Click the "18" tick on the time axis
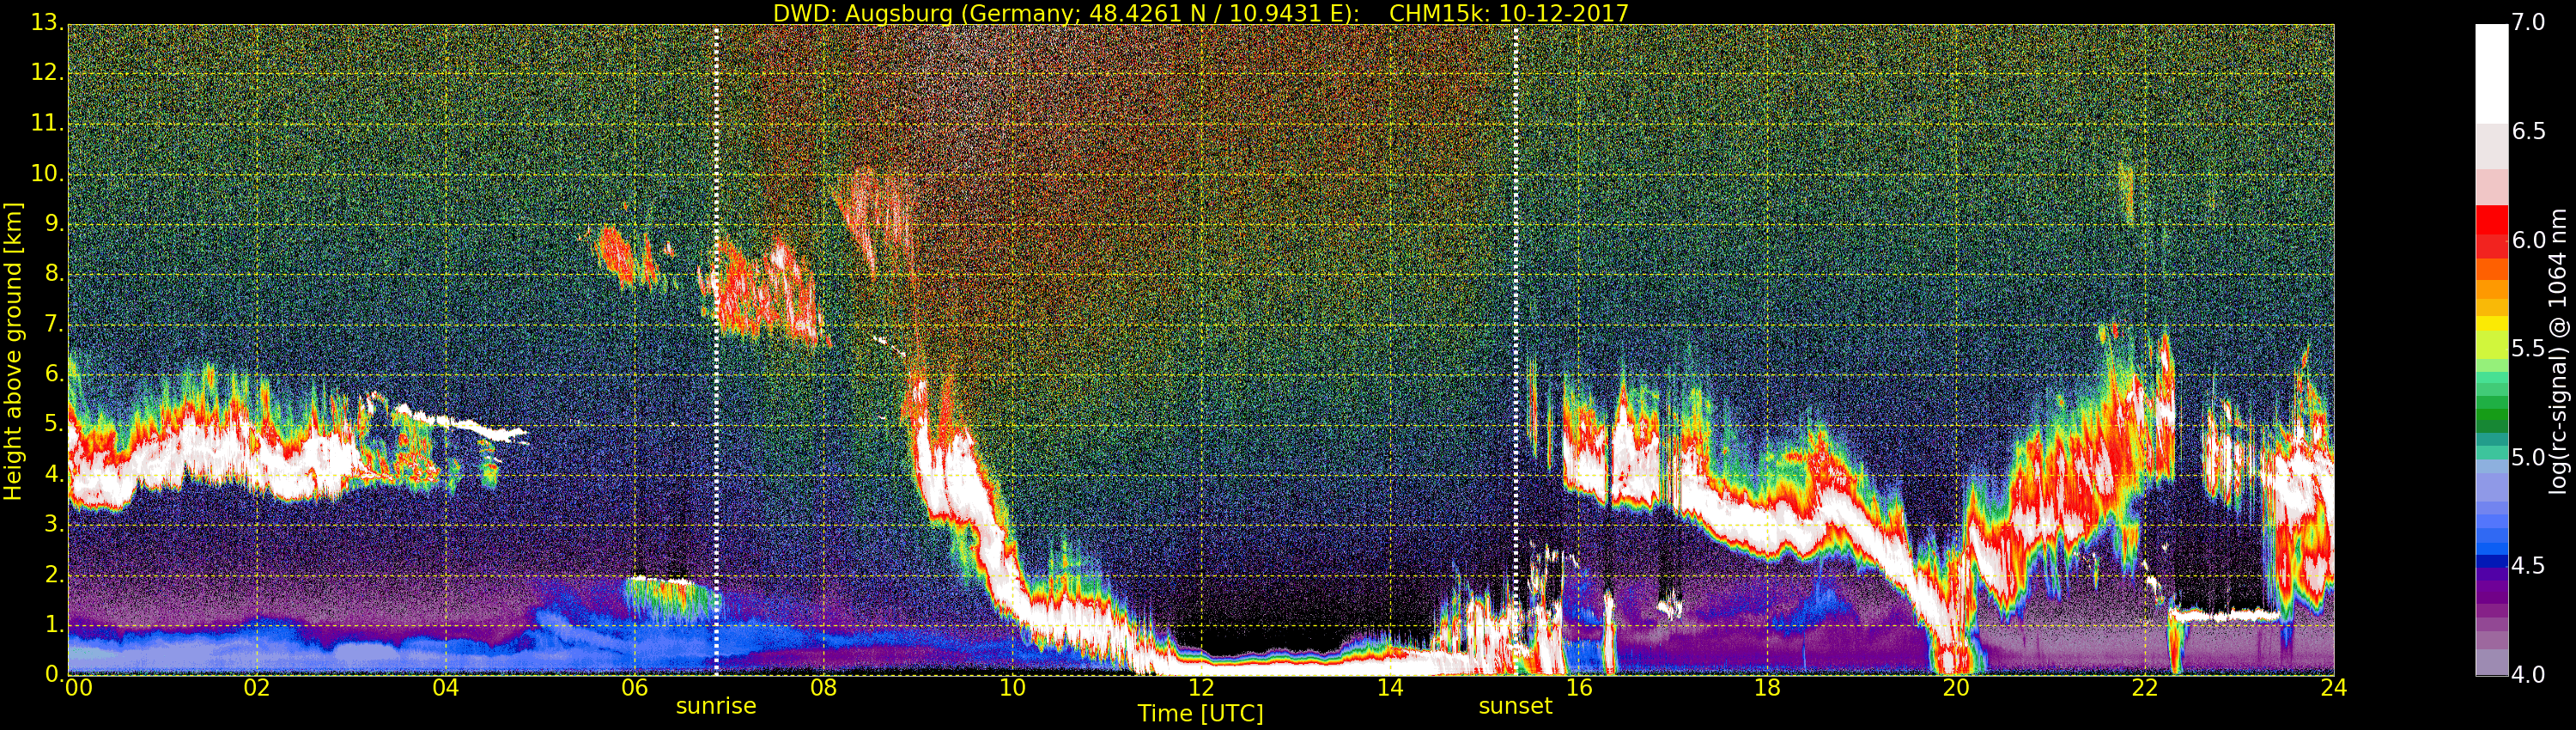This screenshot has height=730, width=2576. tap(1768, 687)
